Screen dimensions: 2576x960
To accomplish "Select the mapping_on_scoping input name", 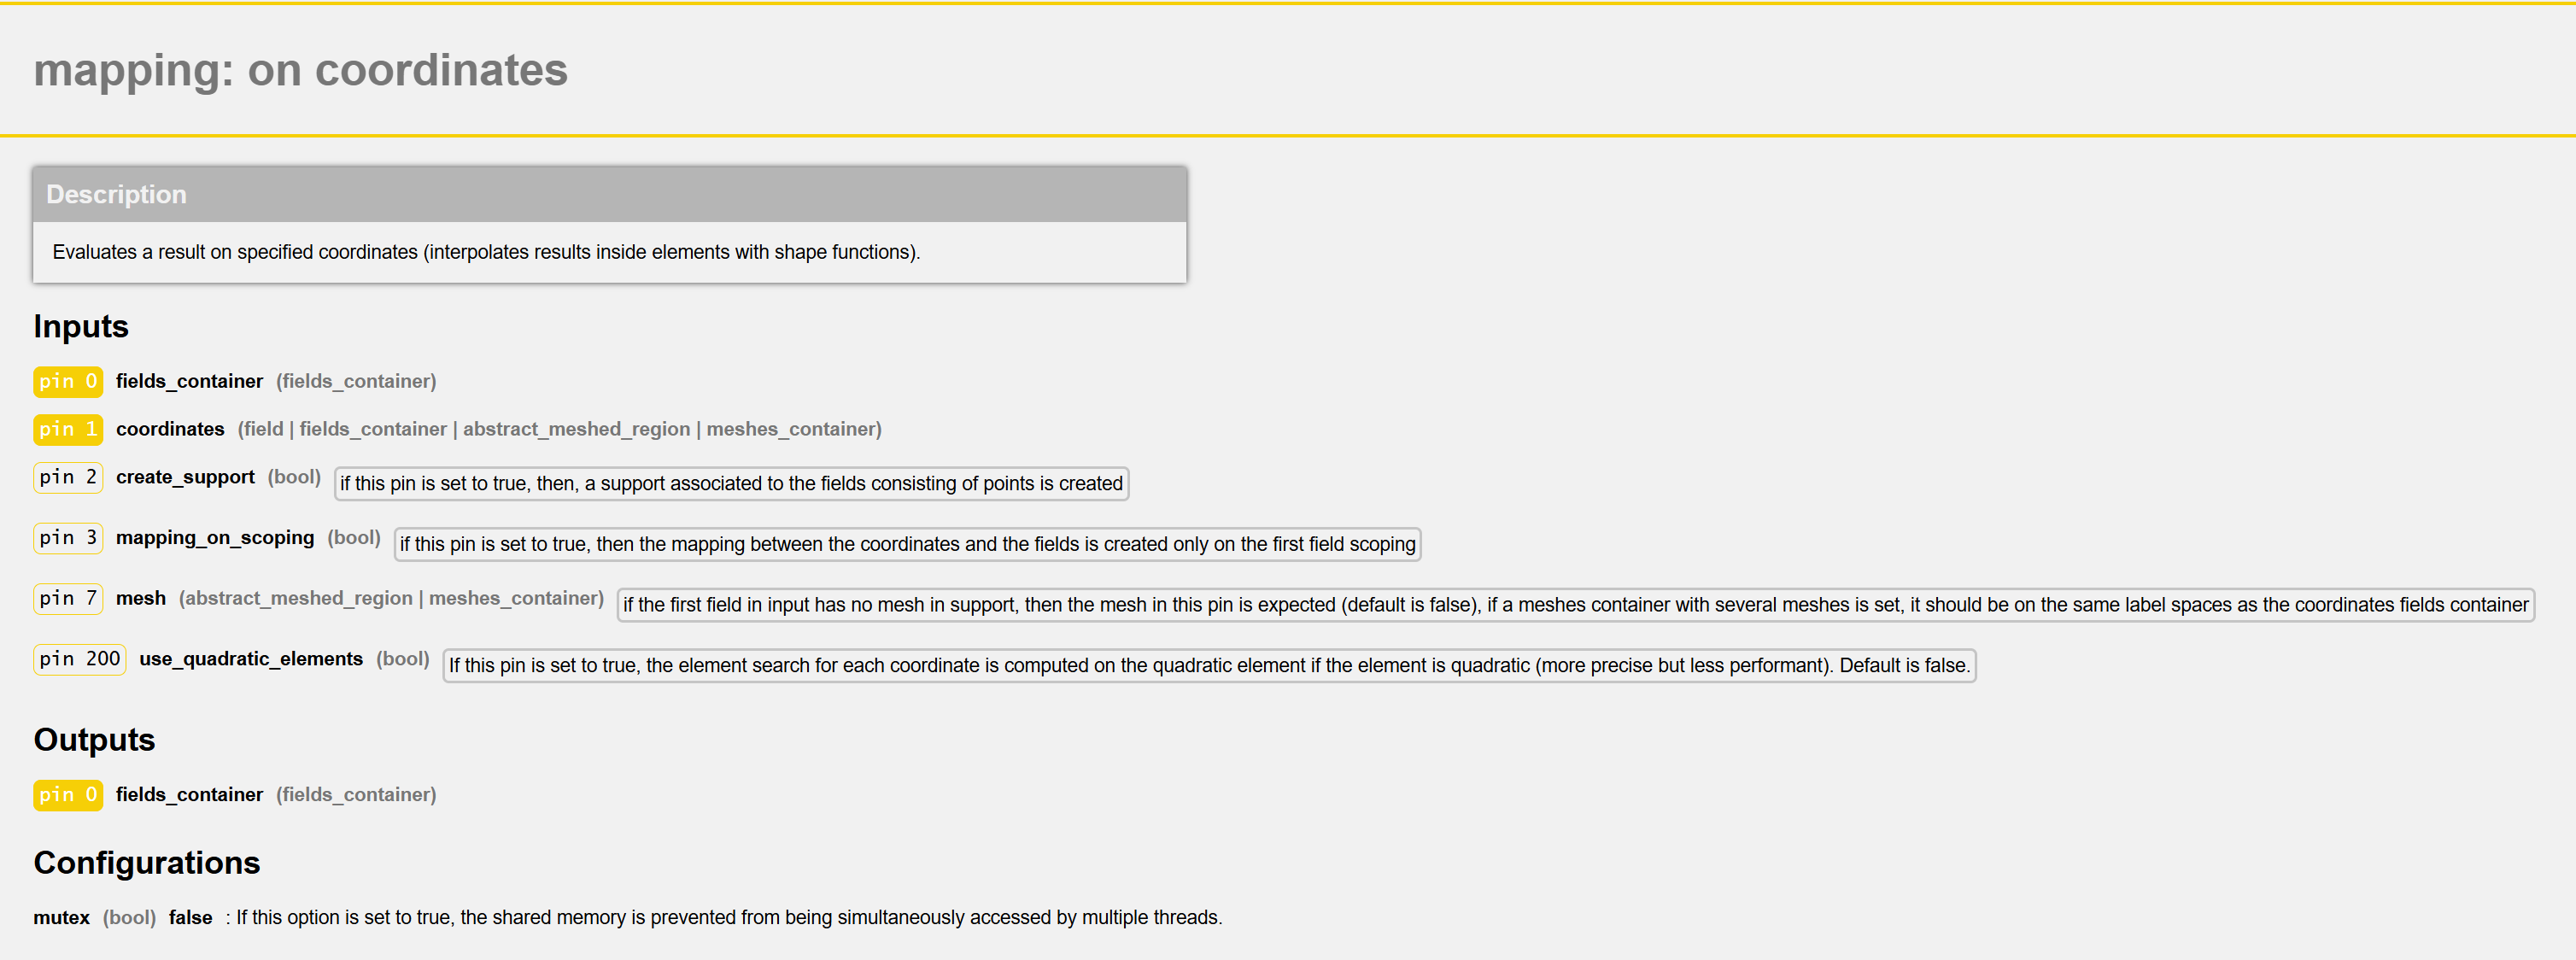I will pos(215,538).
